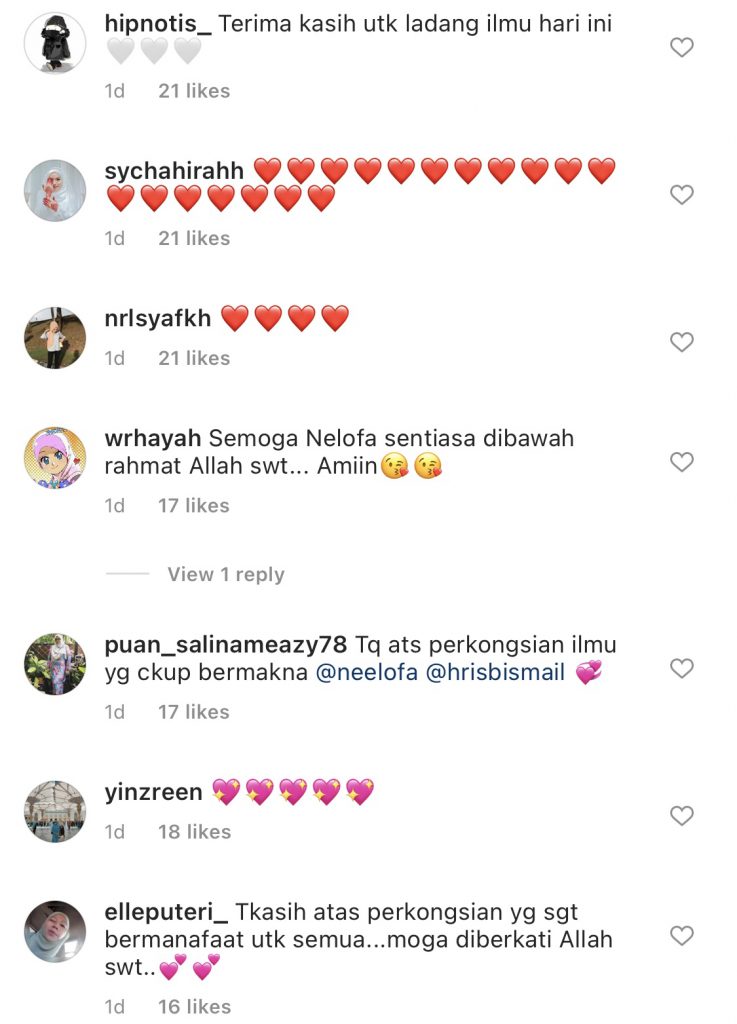Image resolution: width=737 pixels, height=1024 pixels.
Task: Open hipnotis_ profile picture
Action: [x=55, y=43]
